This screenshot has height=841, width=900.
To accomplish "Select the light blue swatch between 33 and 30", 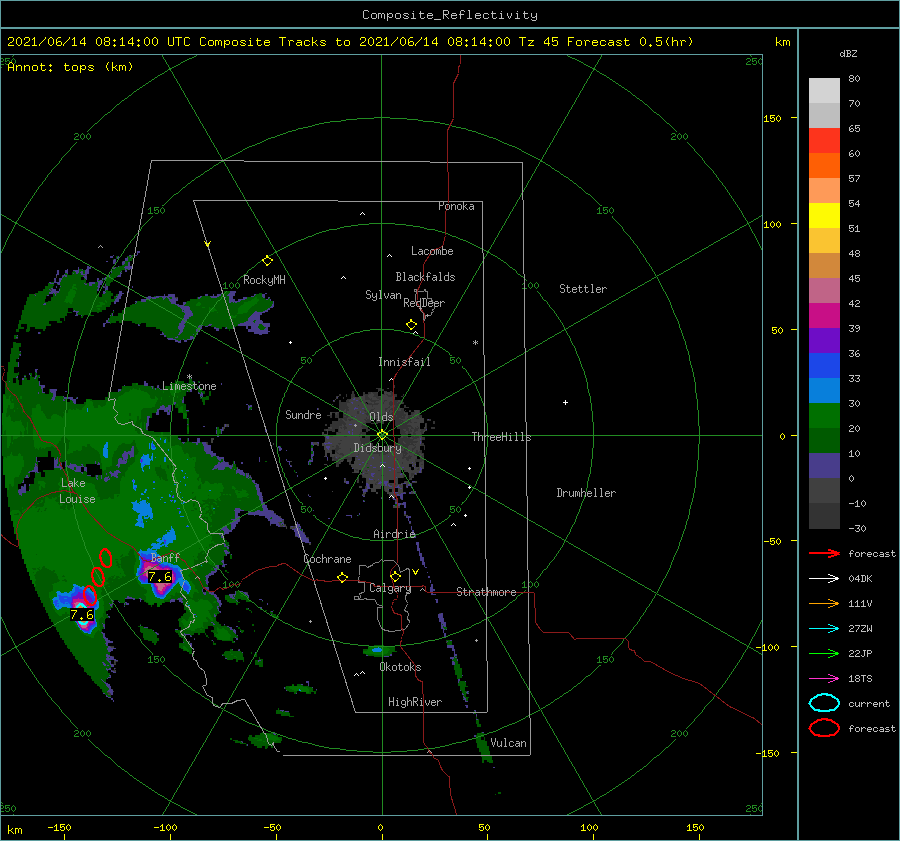I will 824,390.
